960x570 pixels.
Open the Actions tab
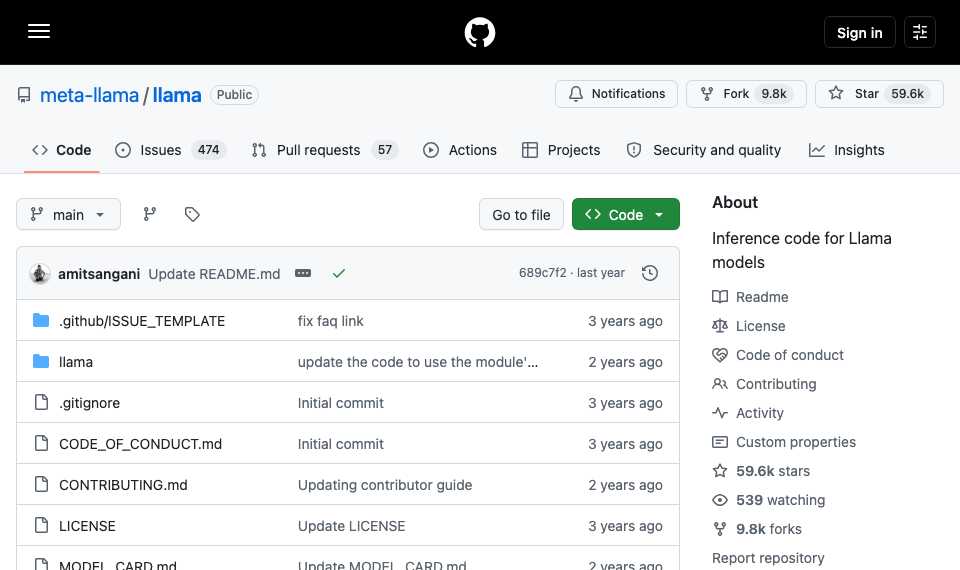pos(460,150)
